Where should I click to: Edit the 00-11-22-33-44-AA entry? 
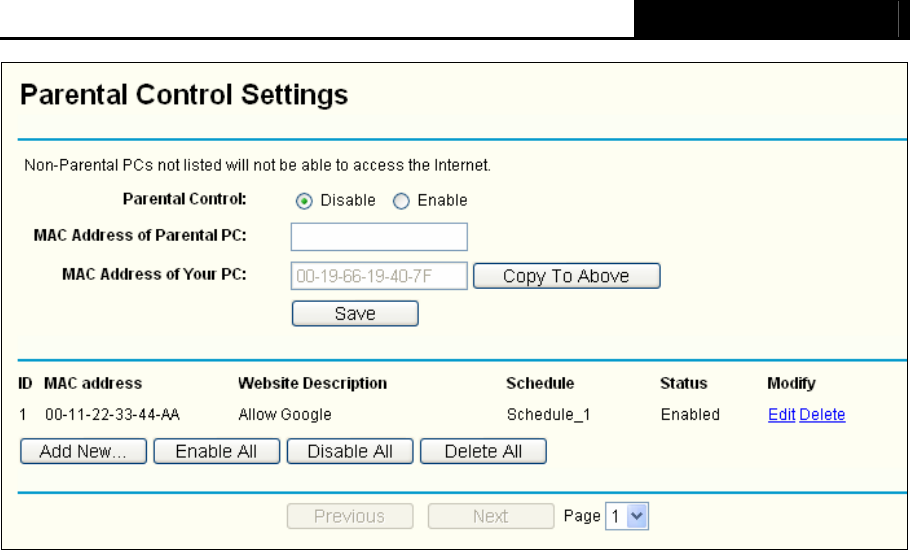(x=781, y=414)
